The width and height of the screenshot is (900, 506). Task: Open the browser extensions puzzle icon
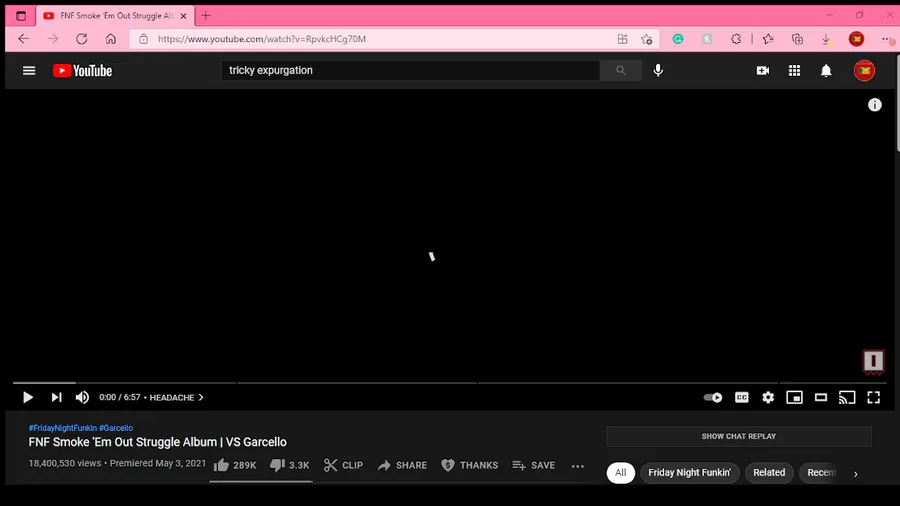coord(736,39)
